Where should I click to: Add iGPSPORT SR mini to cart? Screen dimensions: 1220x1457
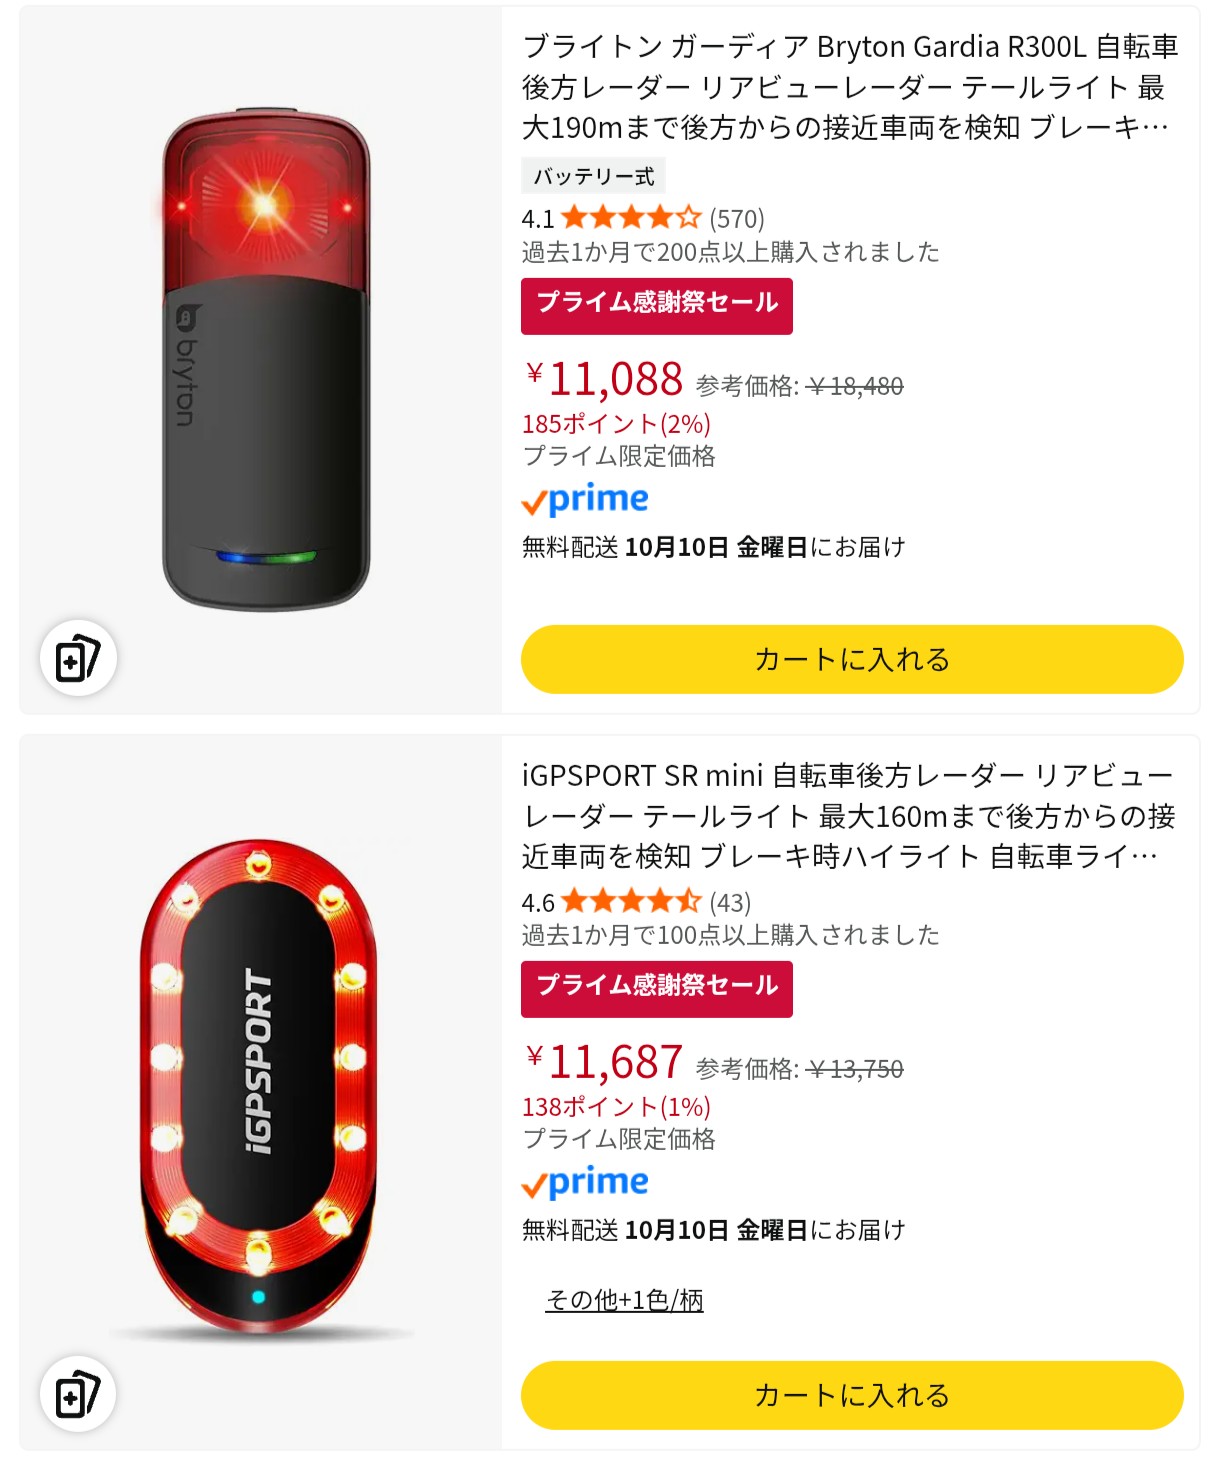852,1395
